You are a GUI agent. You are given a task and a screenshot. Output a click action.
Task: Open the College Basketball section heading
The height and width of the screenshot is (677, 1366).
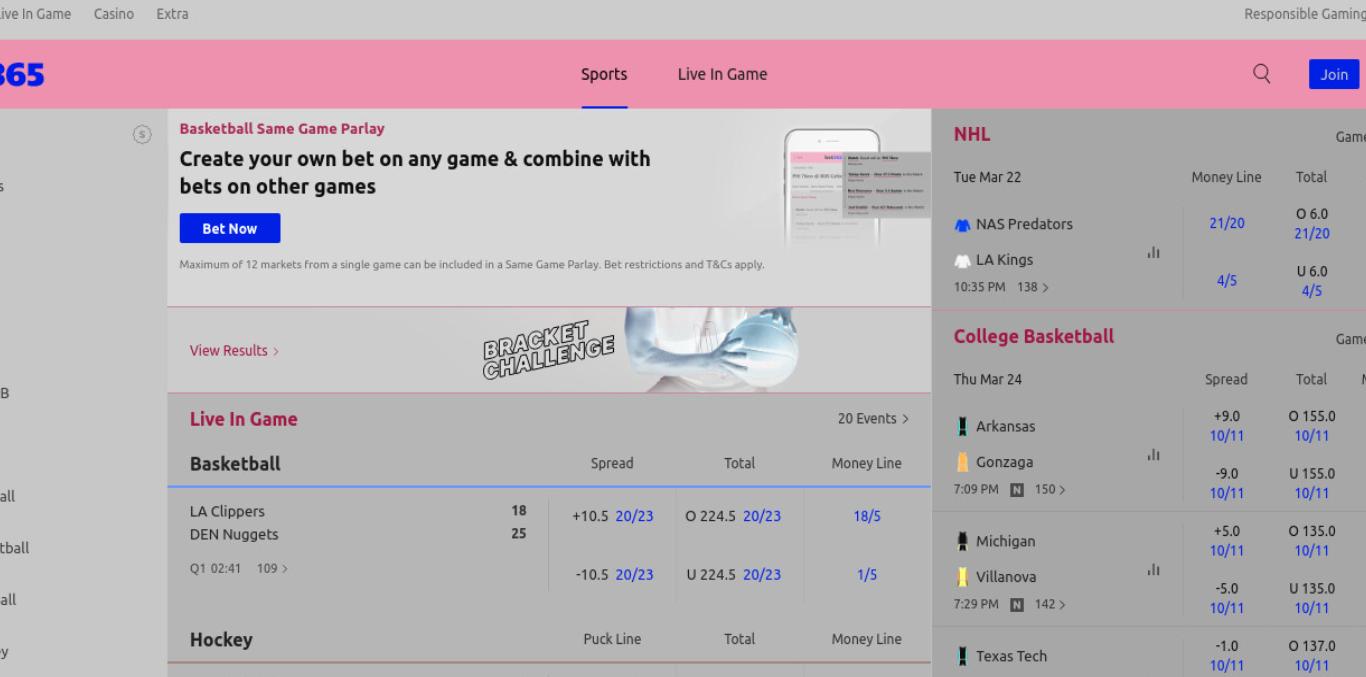point(1034,337)
